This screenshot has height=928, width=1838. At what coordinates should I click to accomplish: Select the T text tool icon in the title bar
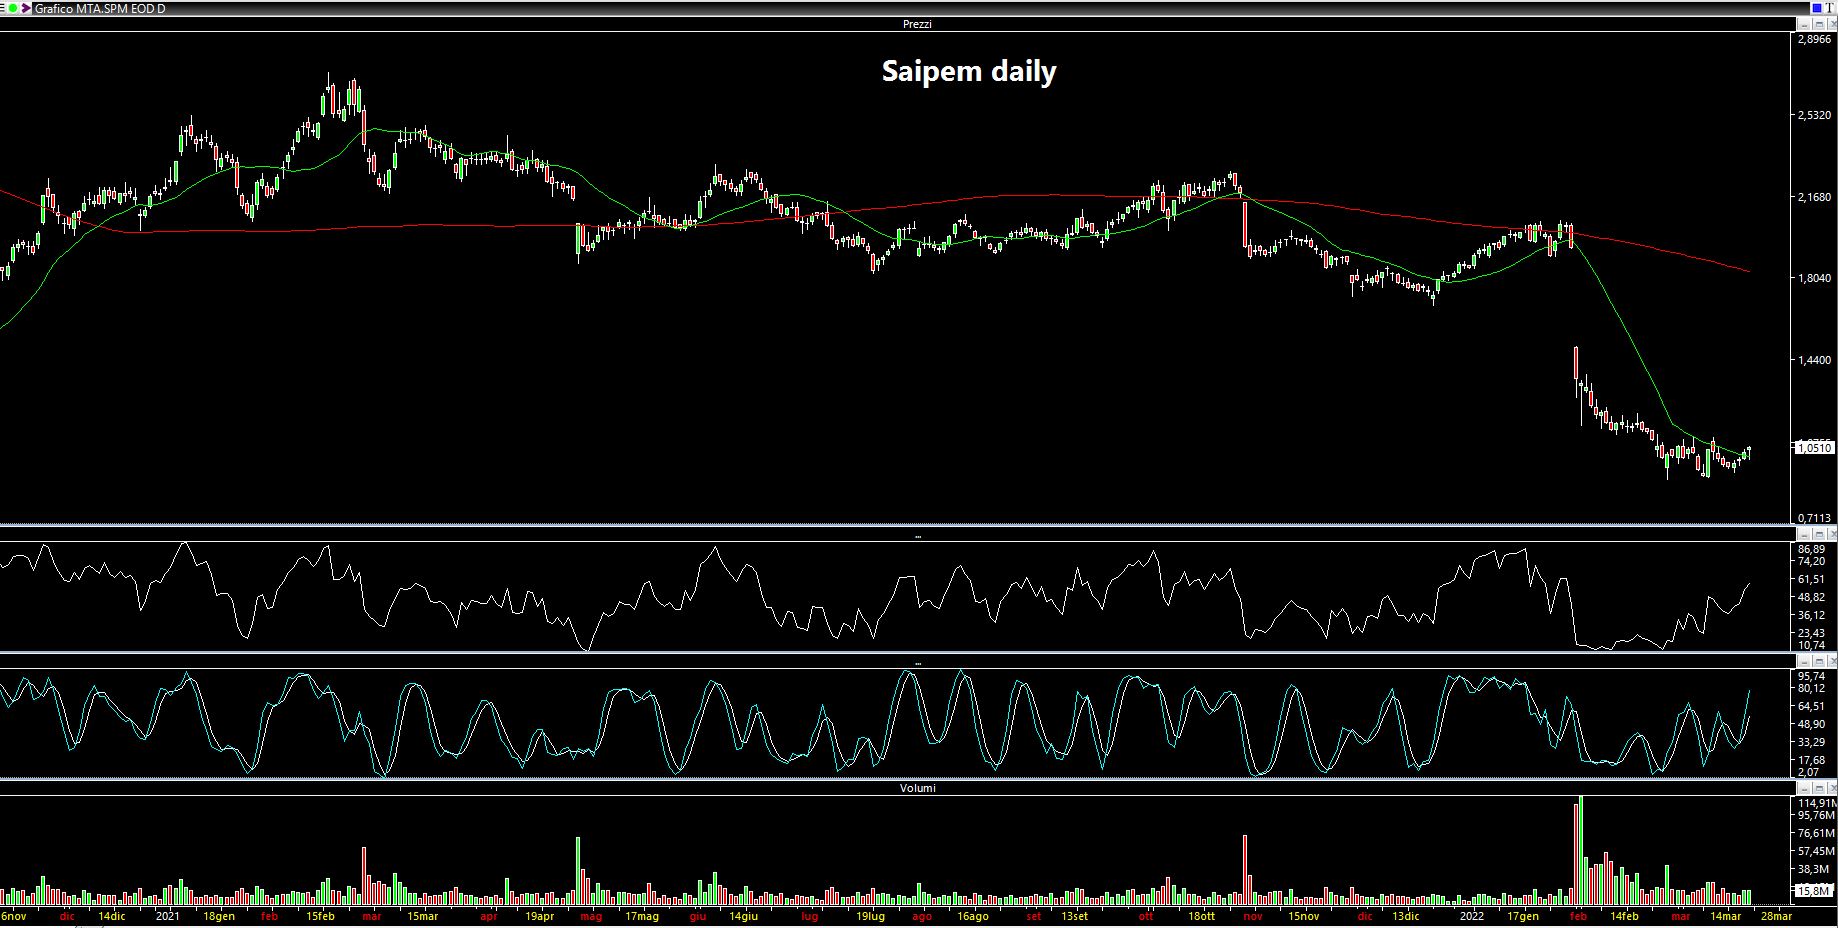(1830, 8)
